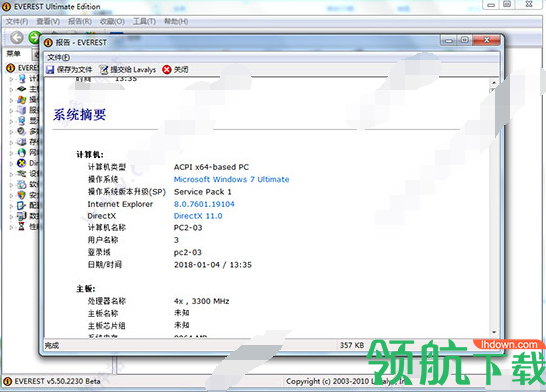Click the 357 KB status bar entry
Image resolution: width=546 pixels, height=392 pixels.
pyautogui.click(x=352, y=345)
